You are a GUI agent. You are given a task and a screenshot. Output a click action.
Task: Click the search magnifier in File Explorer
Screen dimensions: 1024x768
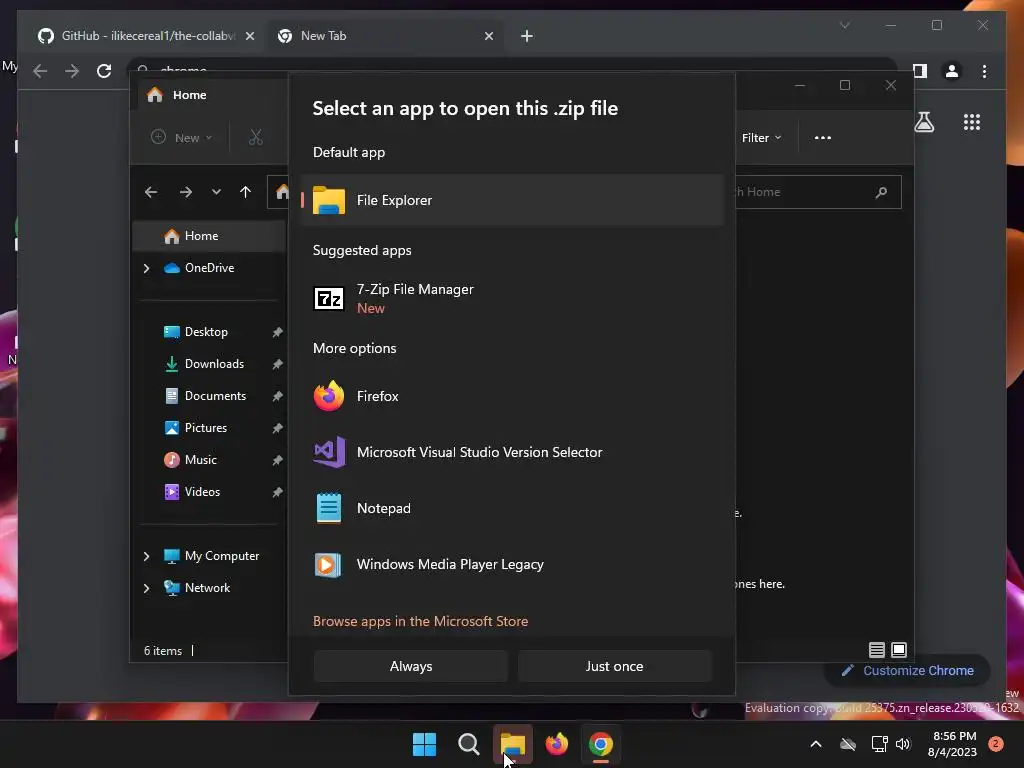[882, 192]
